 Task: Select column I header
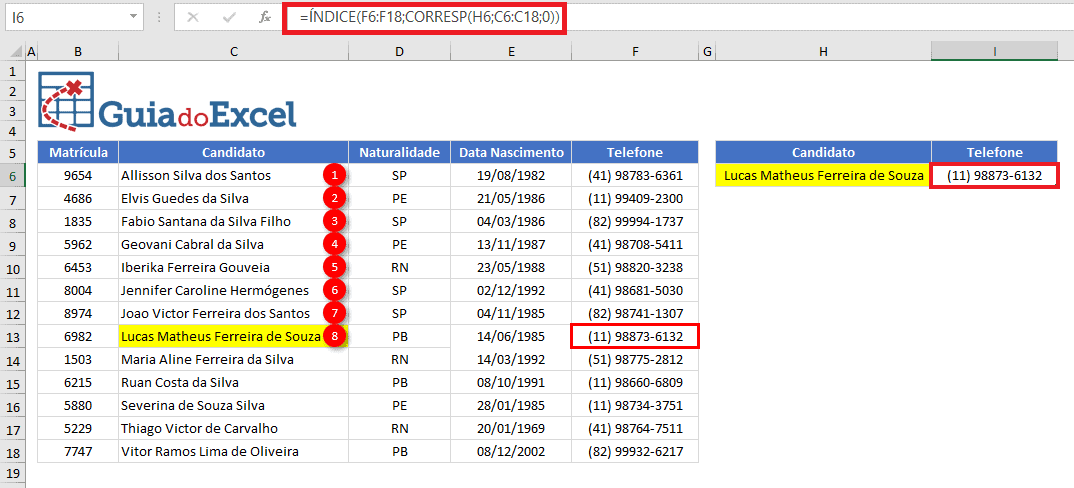(995, 51)
